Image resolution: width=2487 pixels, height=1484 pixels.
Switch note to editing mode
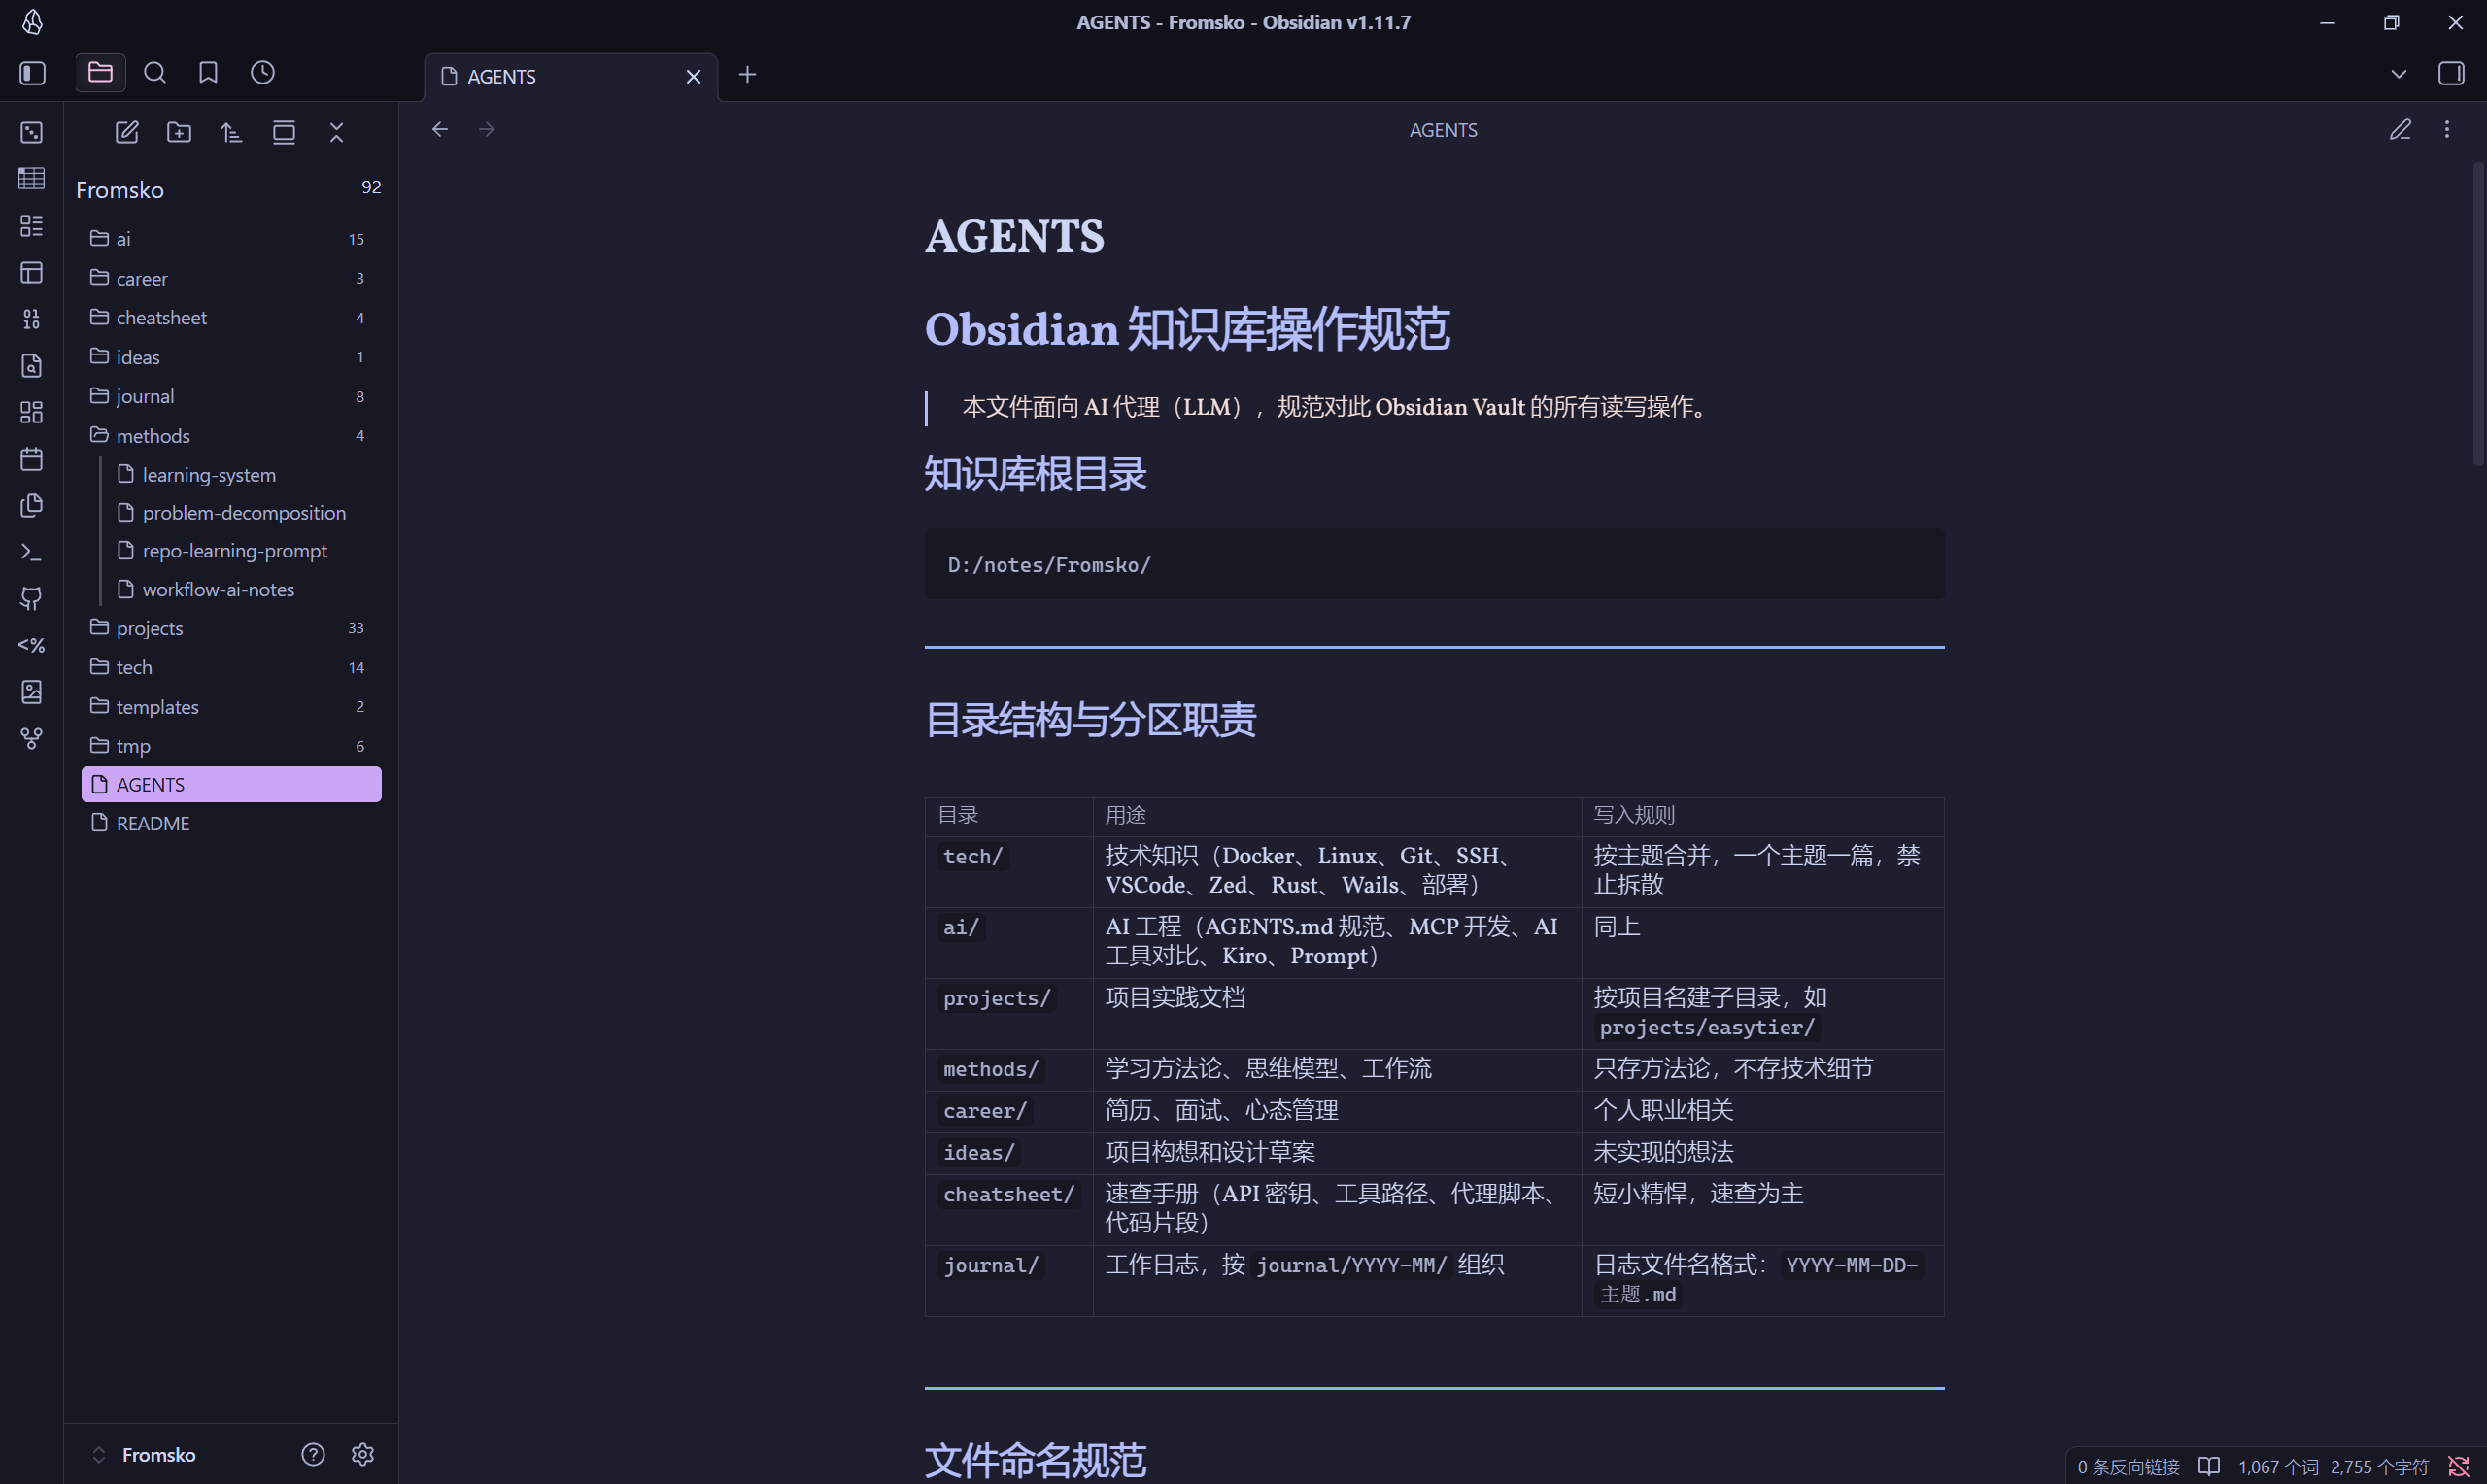pos(2400,129)
